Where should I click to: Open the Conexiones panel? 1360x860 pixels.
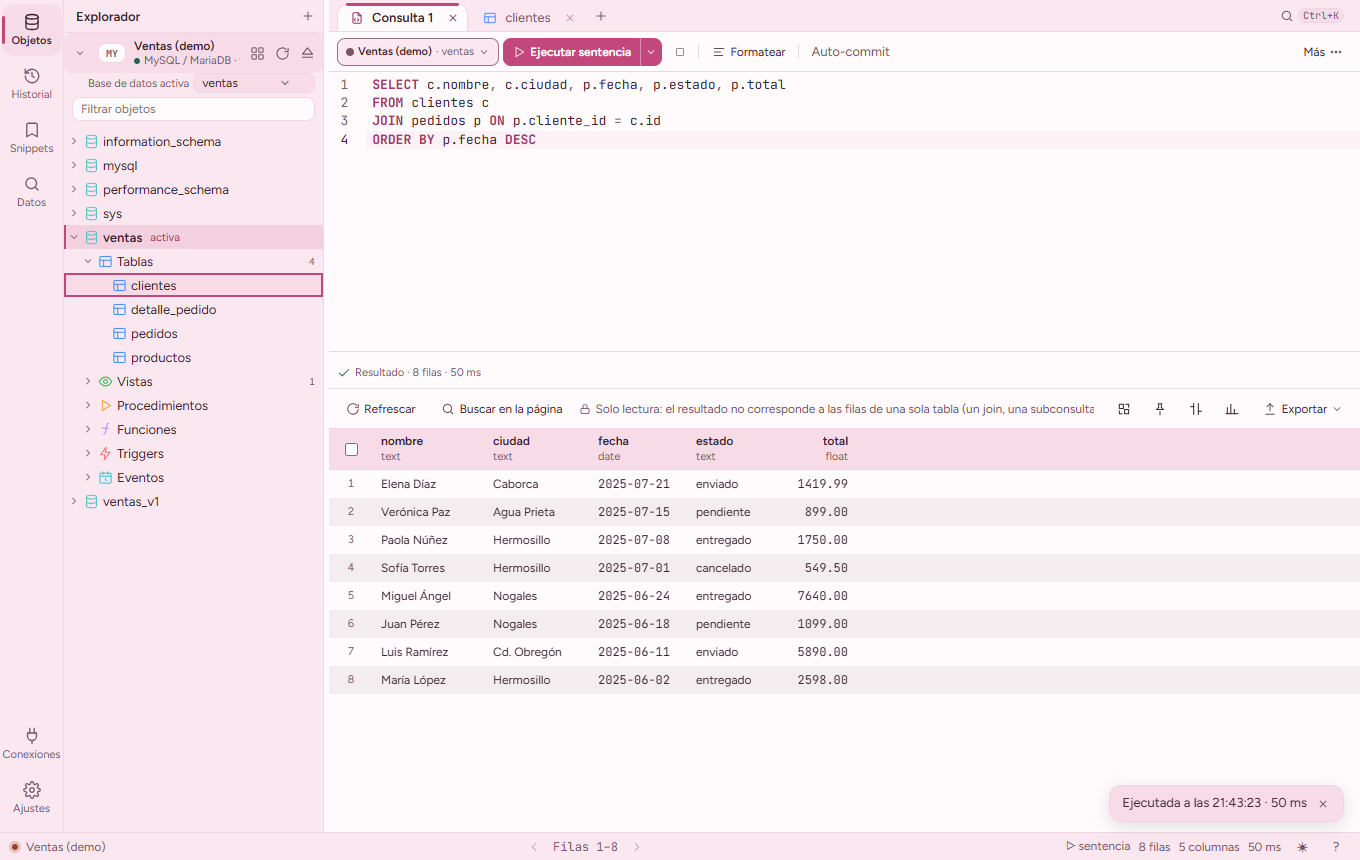31,743
